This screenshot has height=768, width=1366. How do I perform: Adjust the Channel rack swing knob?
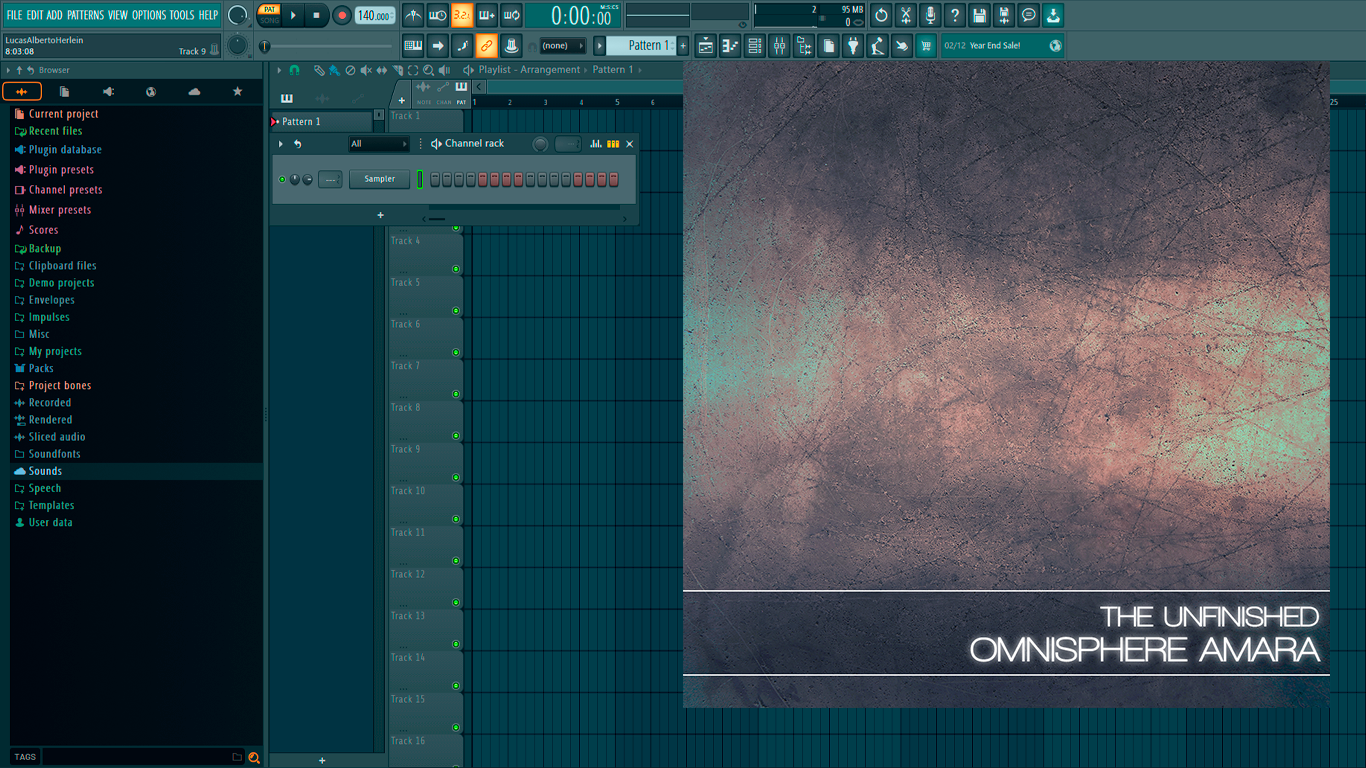coord(541,144)
